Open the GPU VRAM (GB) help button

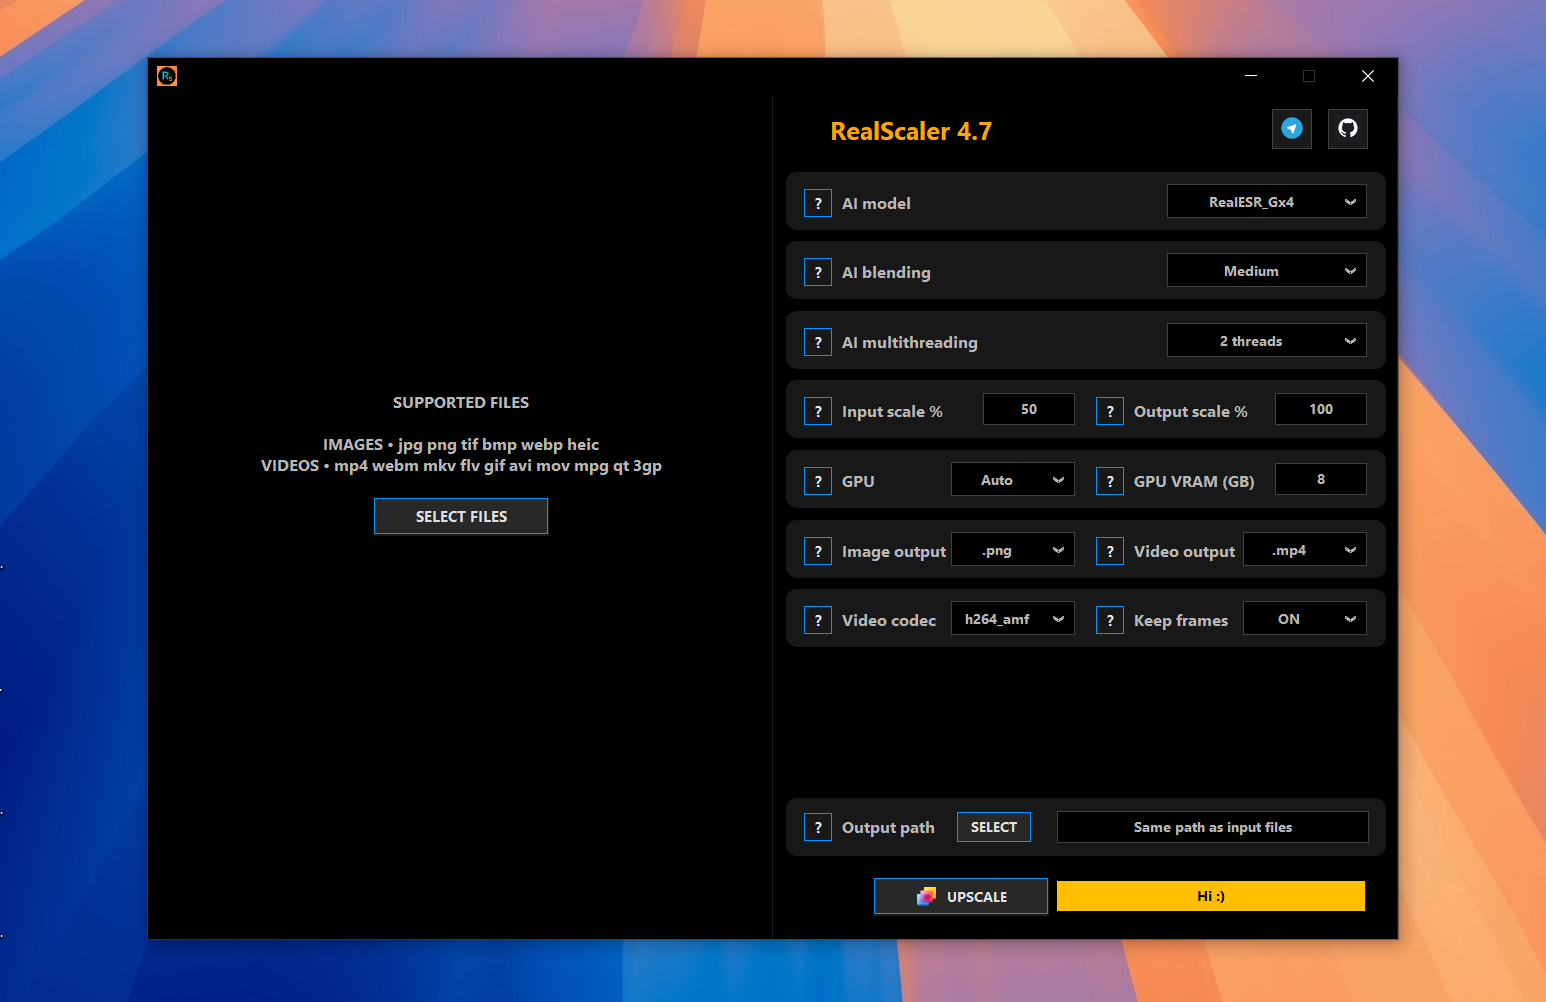tap(1110, 481)
